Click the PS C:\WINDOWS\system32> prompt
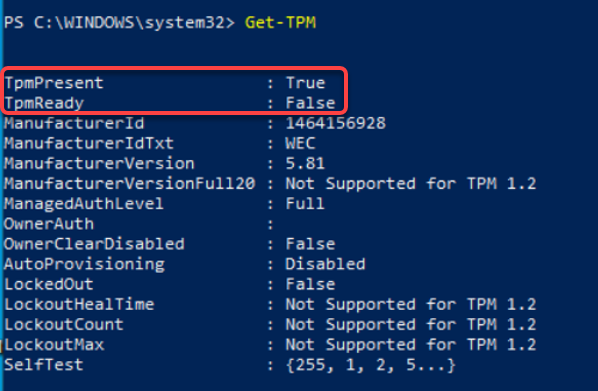598x391 pixels. point(119,23)
